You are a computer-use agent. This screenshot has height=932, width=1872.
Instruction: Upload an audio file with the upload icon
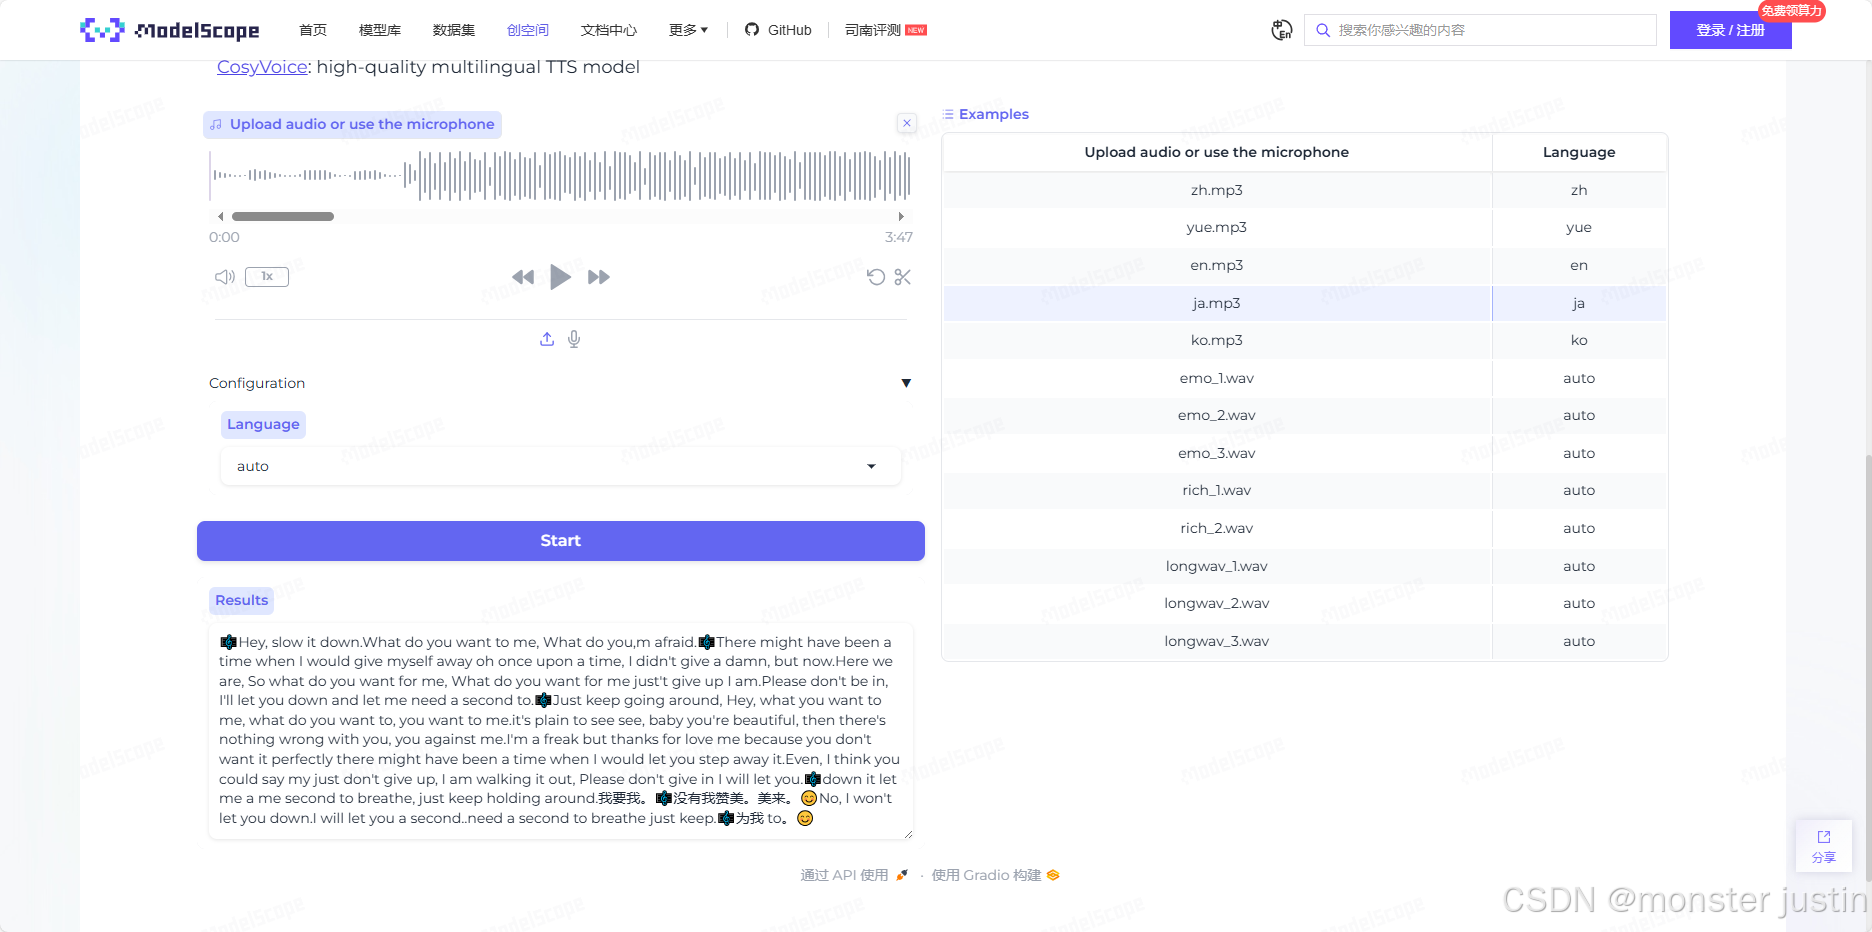547,339
